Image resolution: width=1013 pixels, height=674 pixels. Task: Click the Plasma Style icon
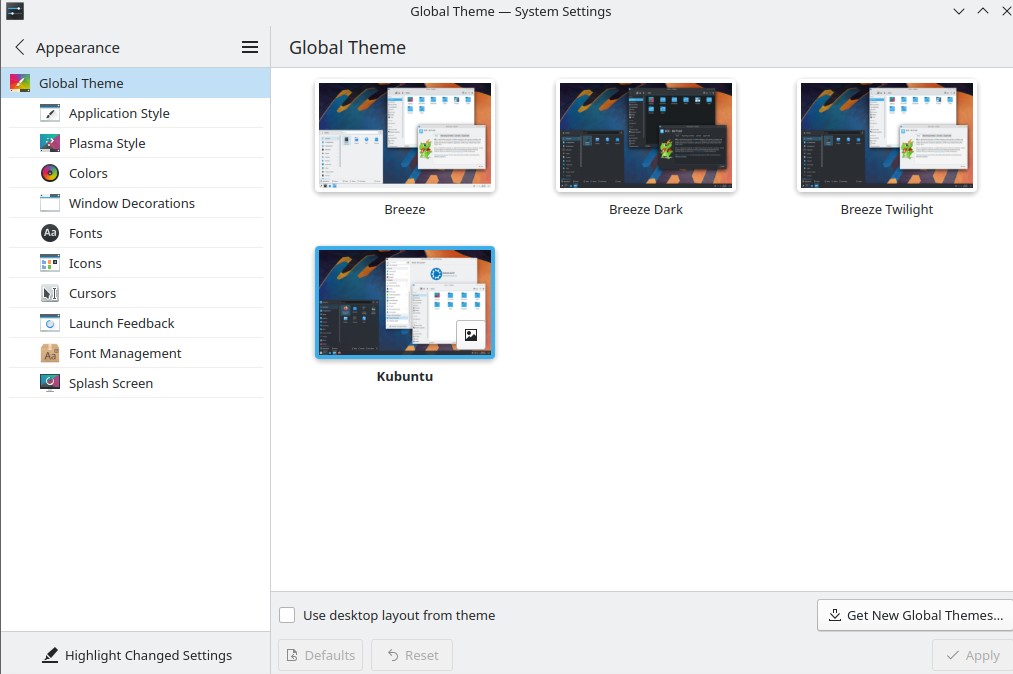[x=50, y=143]
